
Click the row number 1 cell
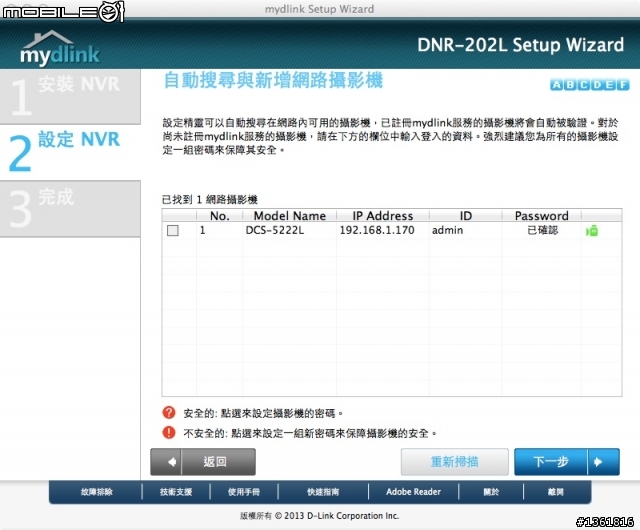pos(202,230)
